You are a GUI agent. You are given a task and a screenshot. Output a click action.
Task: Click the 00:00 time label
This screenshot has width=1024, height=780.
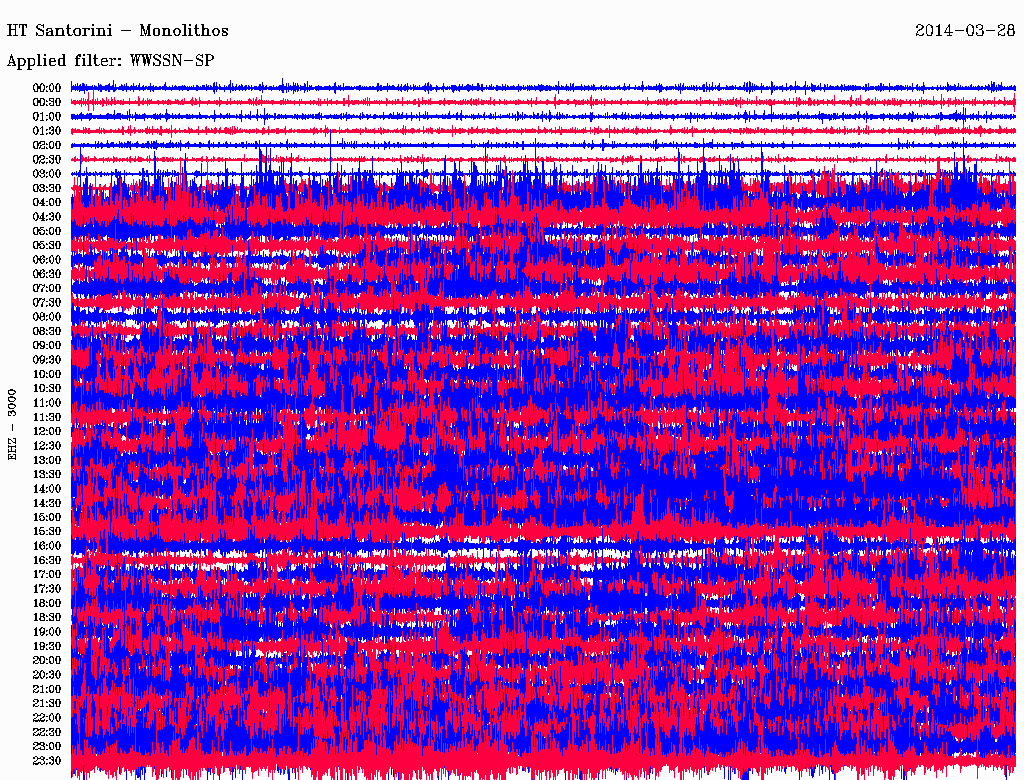point(47,88)
